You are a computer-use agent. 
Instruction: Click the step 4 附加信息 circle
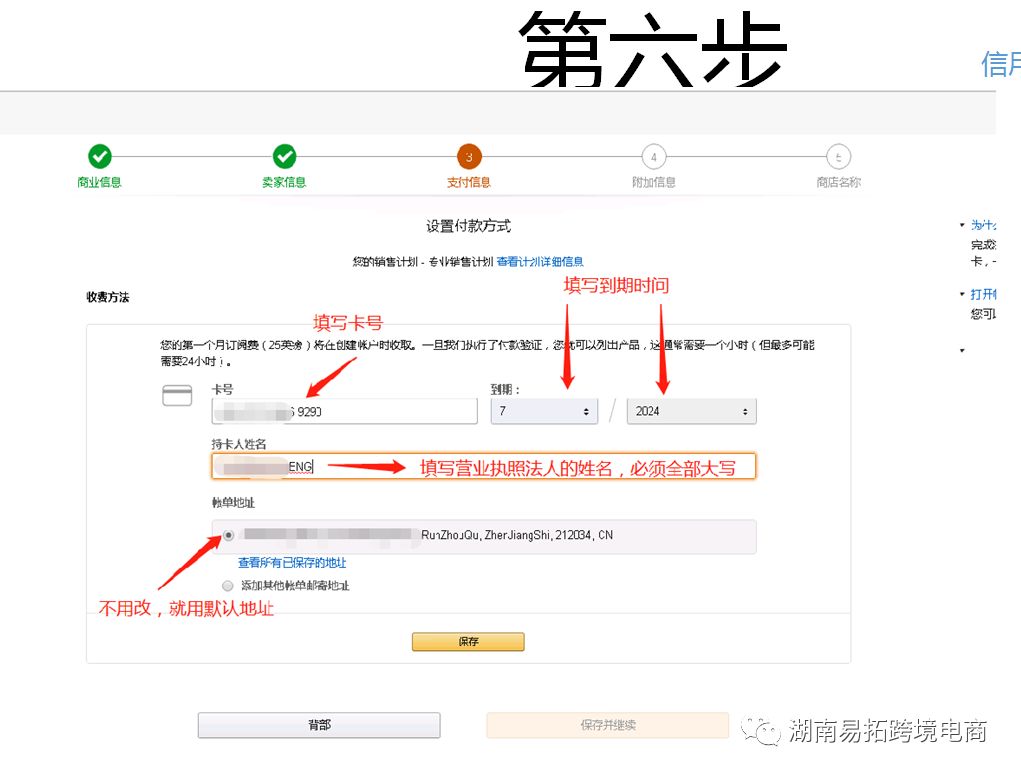pos(654,157)
